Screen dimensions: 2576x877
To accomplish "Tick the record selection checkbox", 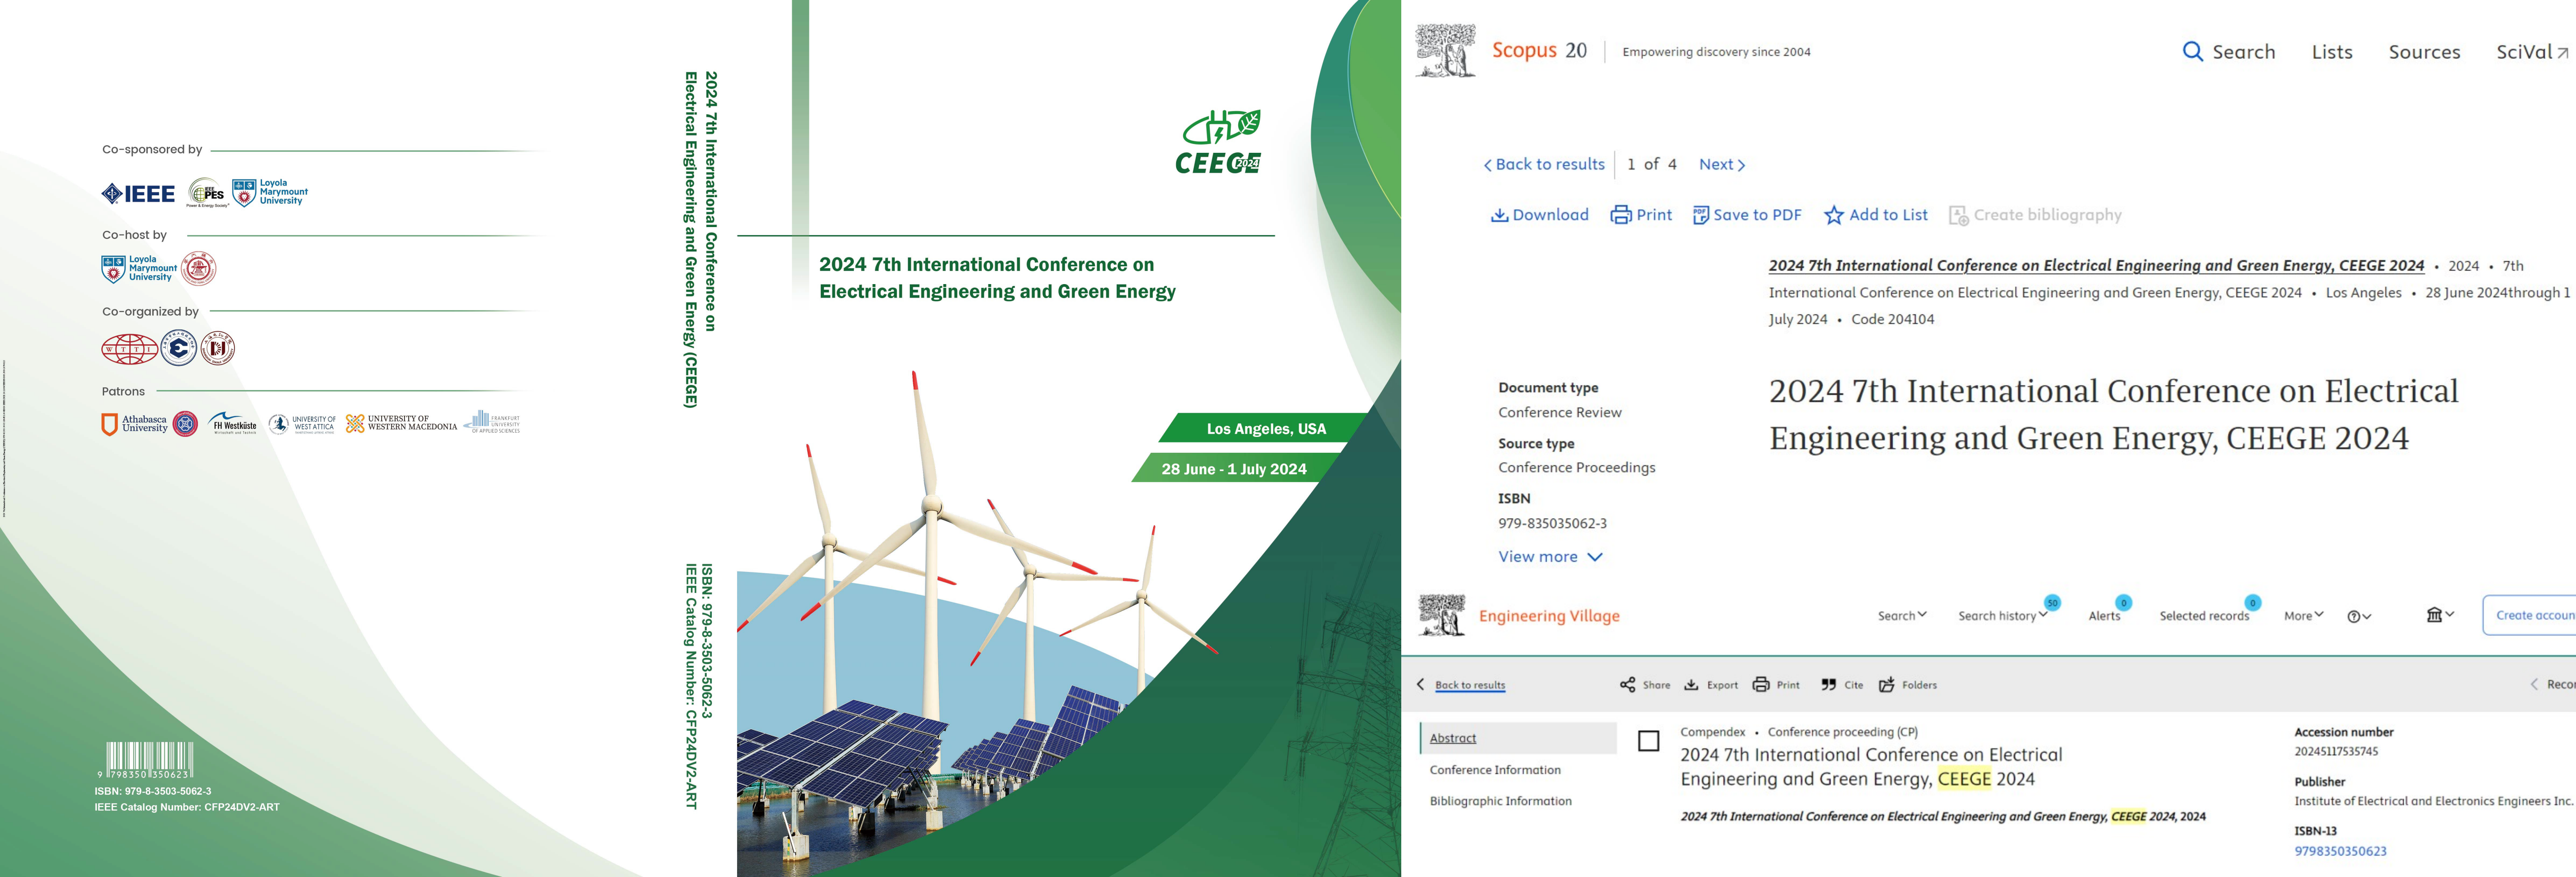I will pos(1648,741).
